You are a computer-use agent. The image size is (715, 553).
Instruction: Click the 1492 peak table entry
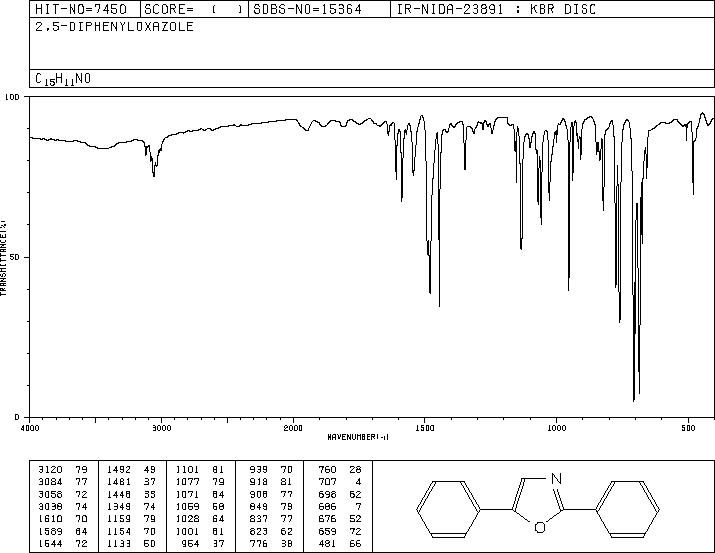(x=131, y=470)
